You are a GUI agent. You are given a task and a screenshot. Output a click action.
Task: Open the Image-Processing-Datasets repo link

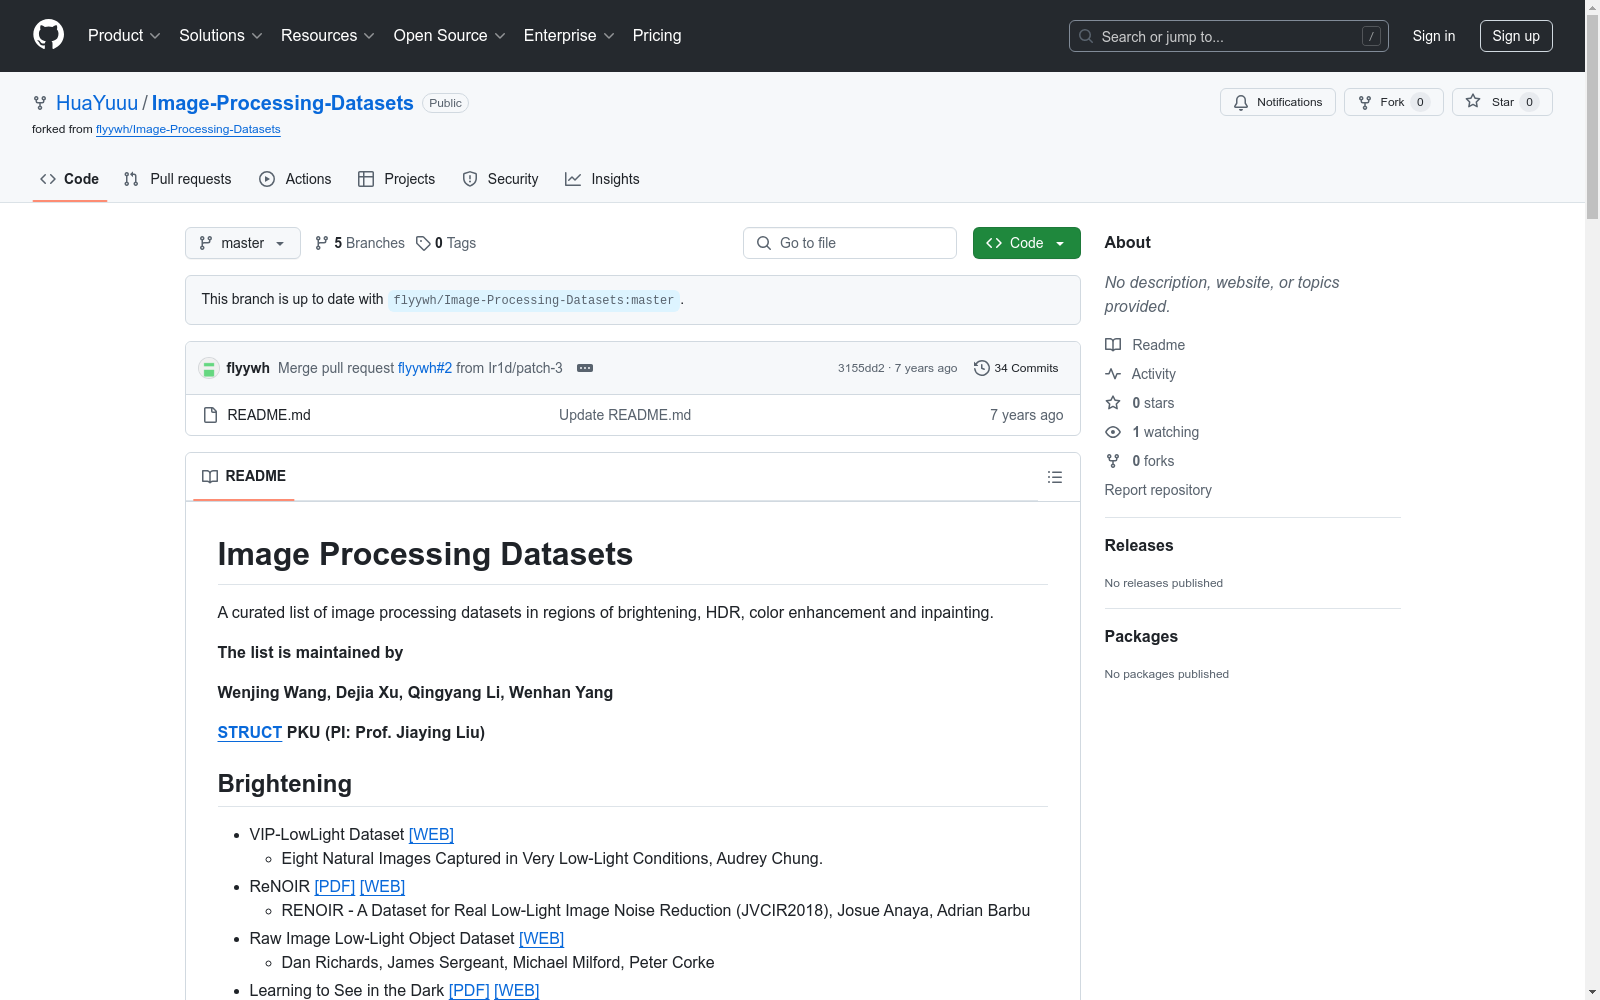click(283, 103)
